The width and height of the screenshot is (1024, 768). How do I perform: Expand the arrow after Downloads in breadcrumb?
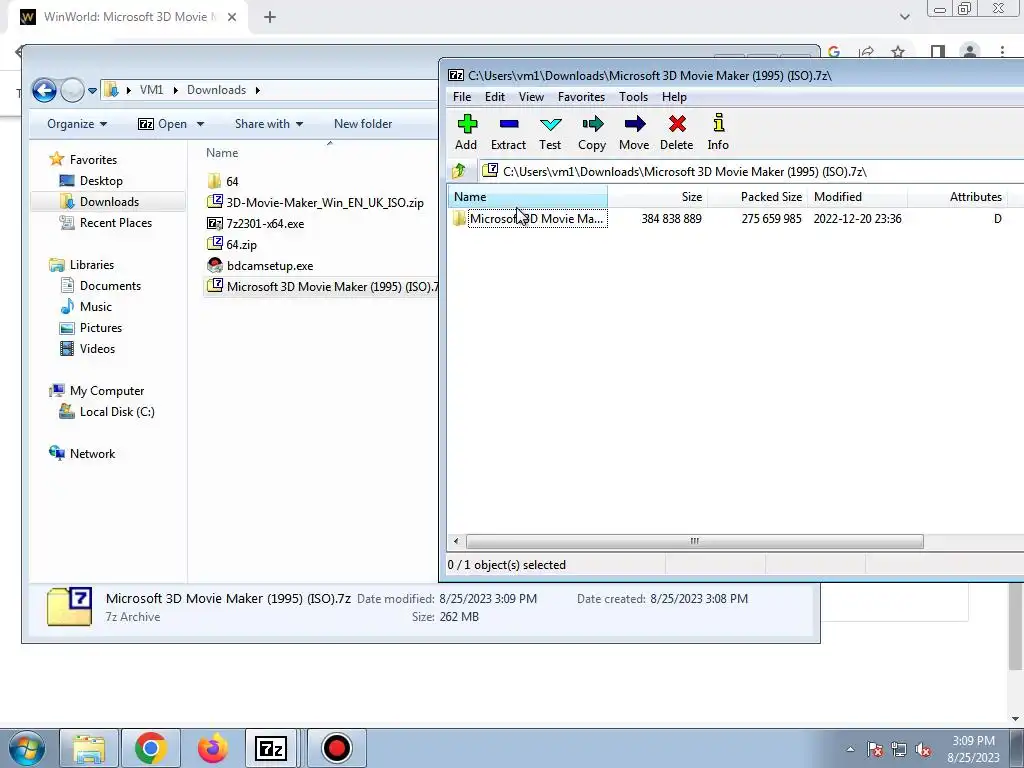pyautogui.click(x=257, y=90)
